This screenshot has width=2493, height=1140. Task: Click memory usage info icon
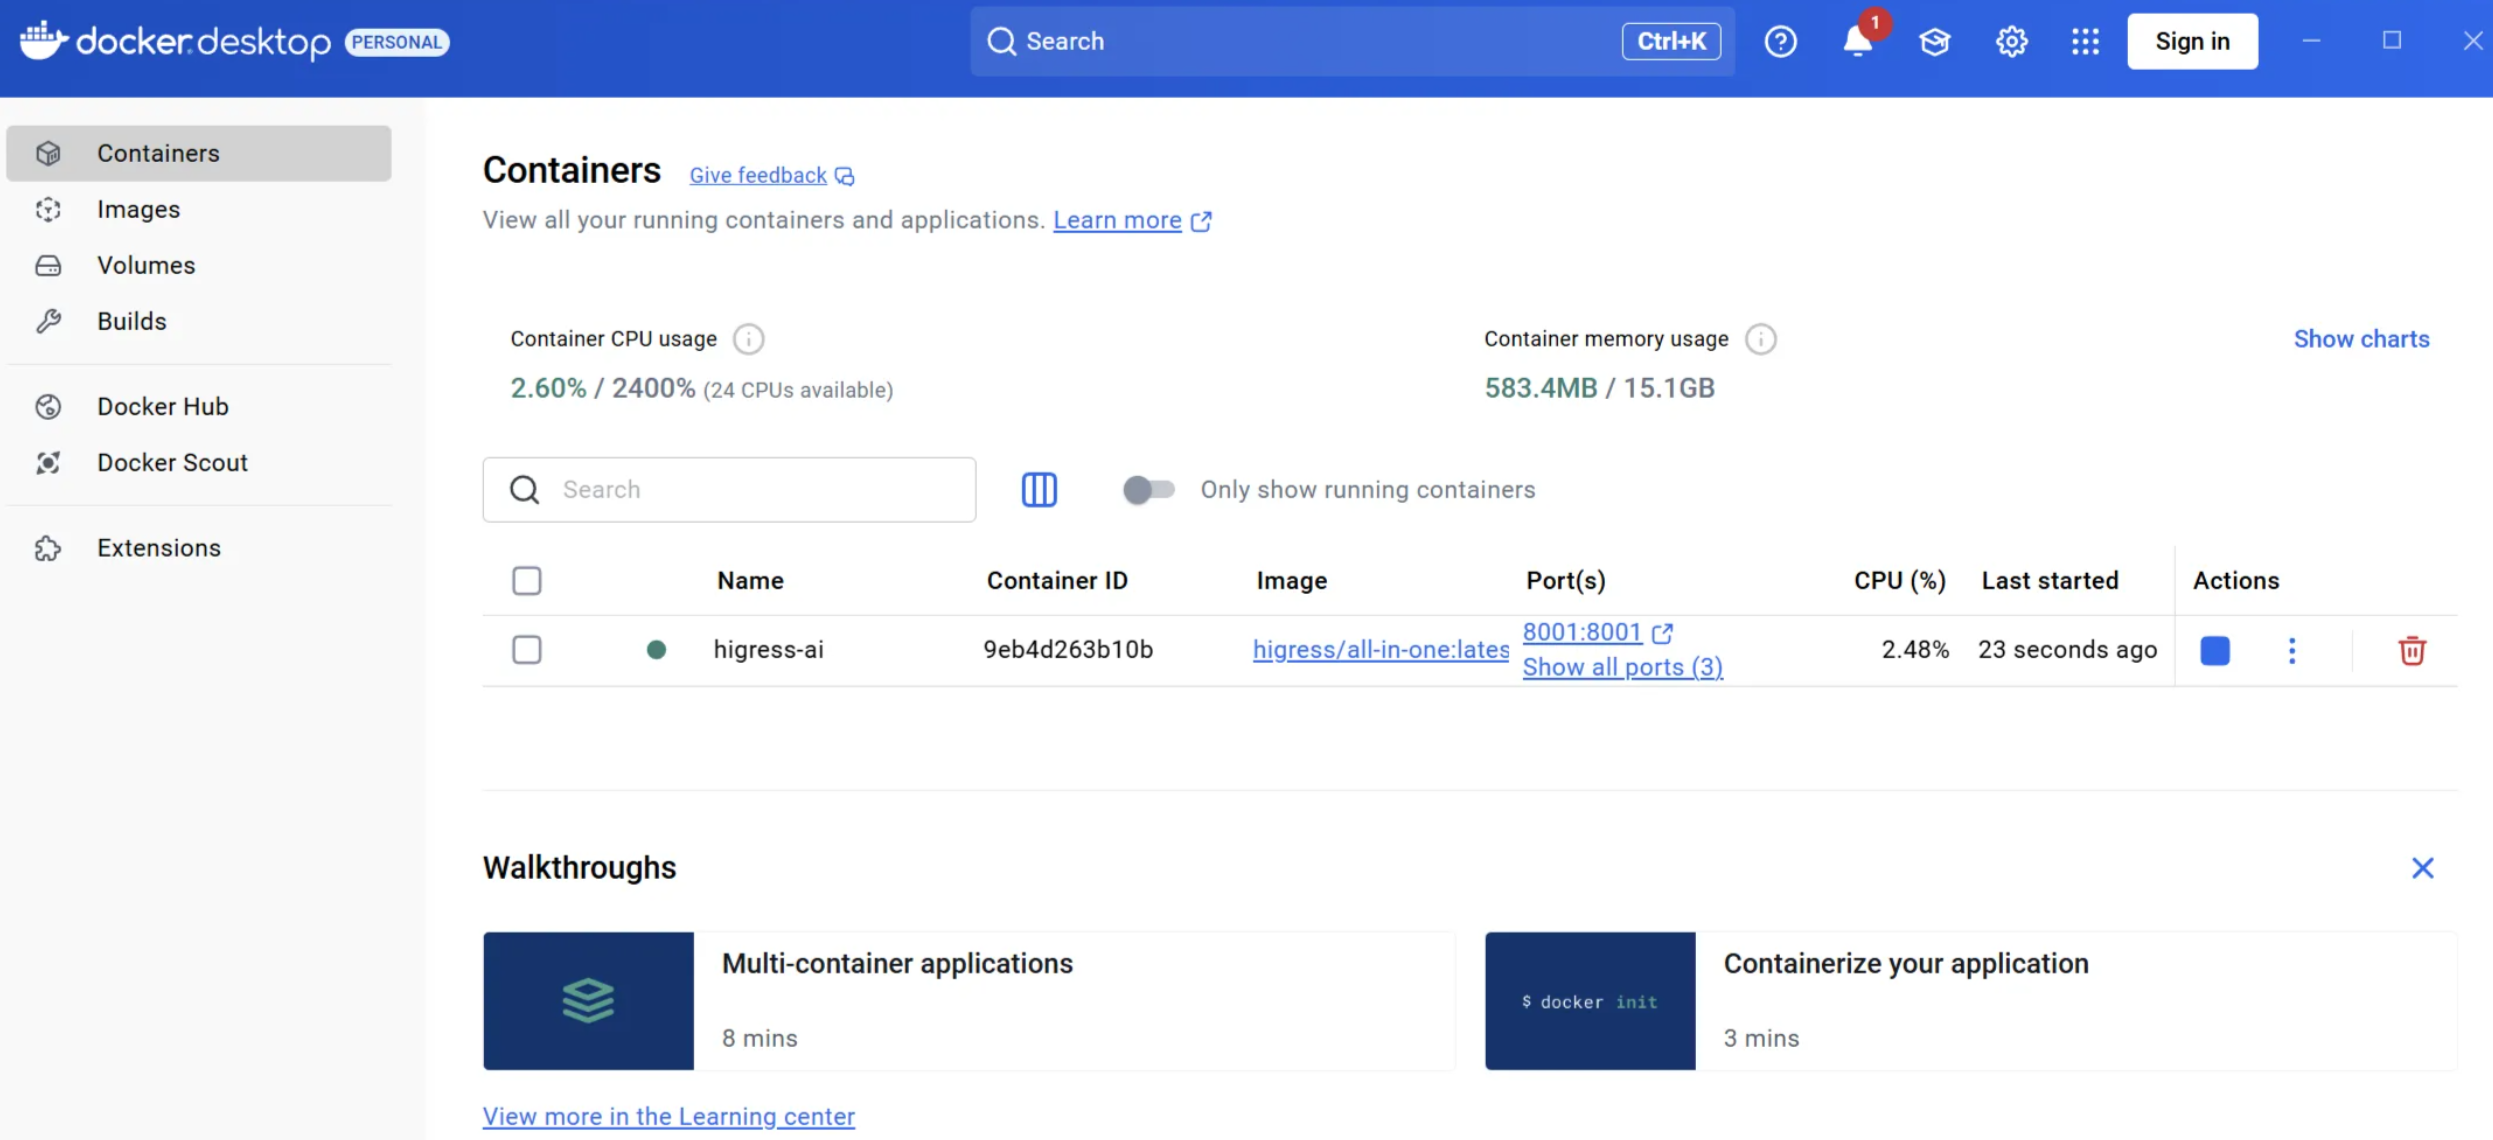(x=1760, y=339)
